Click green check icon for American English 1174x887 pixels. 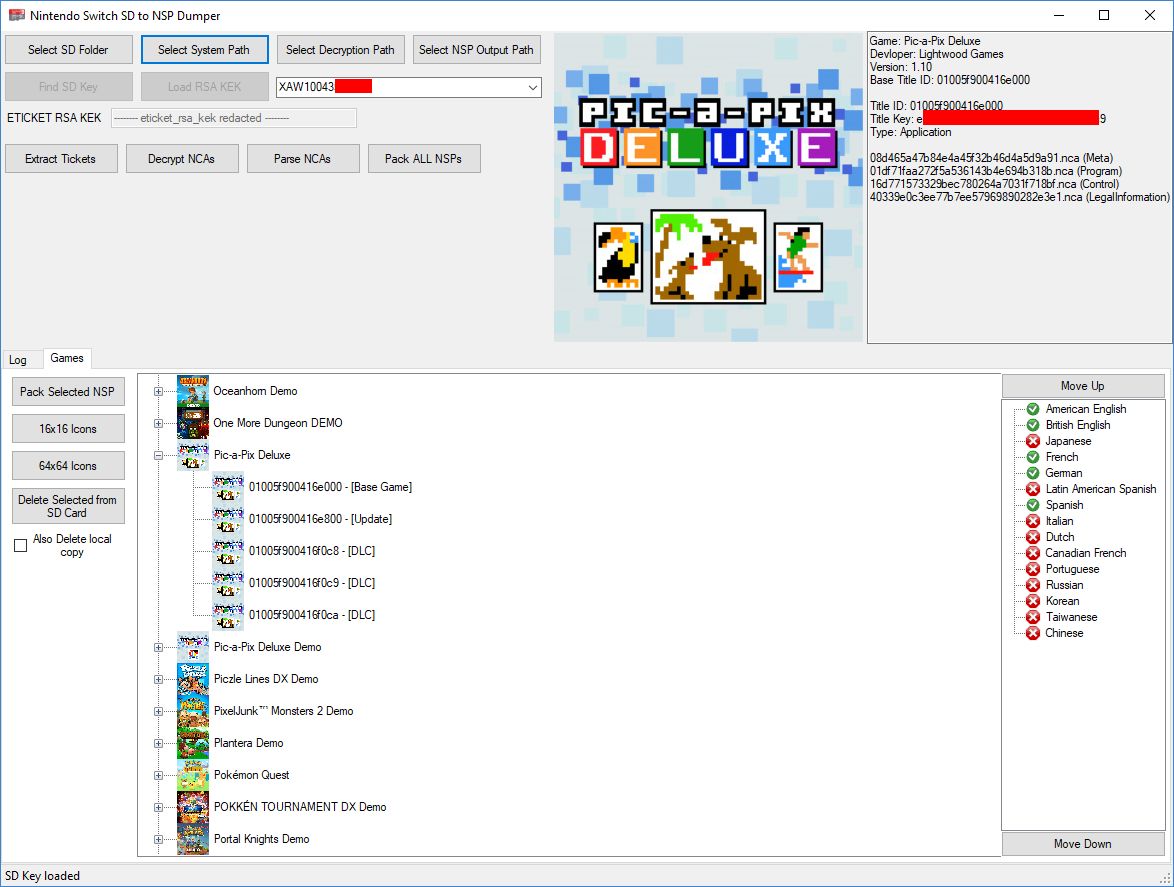[1032, 409]
